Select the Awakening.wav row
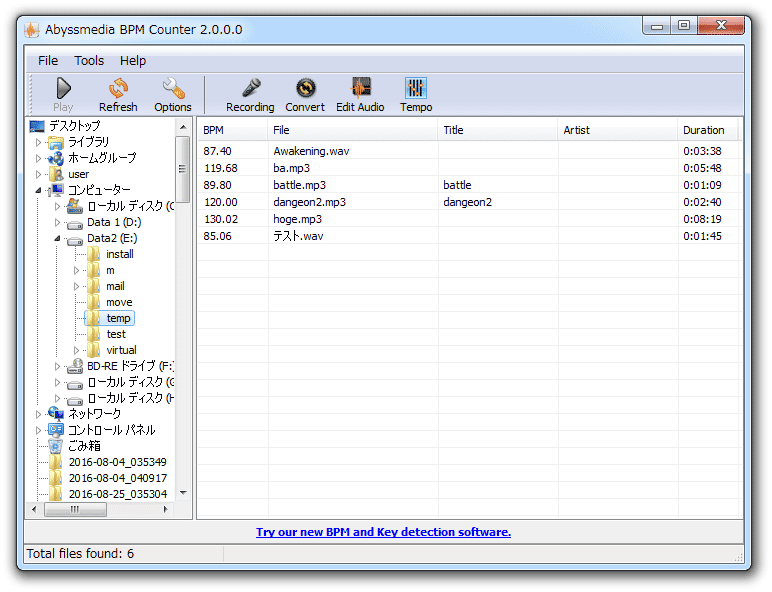The image size is (772, 592). pos(470,151)
